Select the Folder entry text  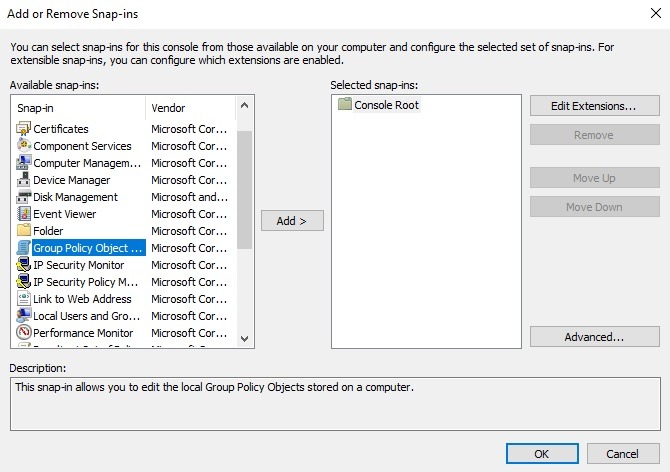coord(48,231)
